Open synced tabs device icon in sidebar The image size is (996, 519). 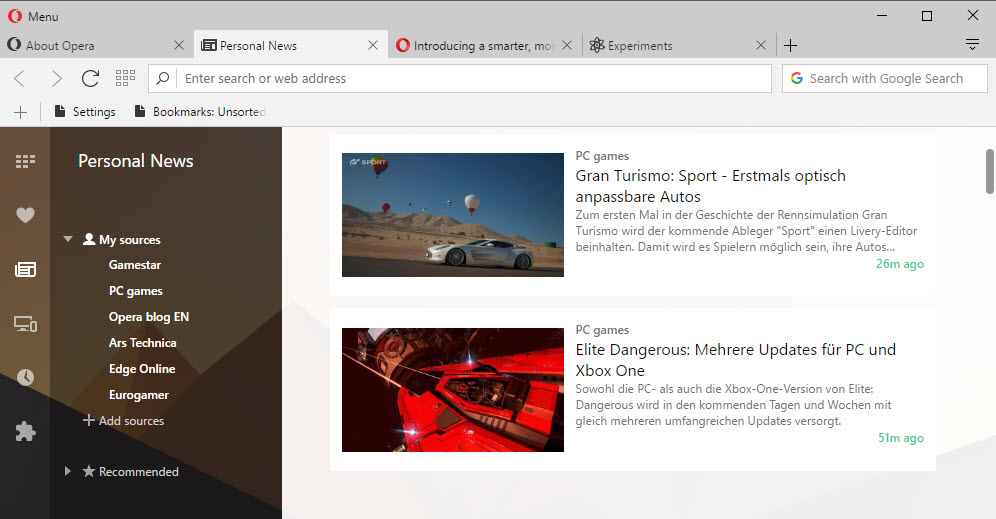point(25,324)
